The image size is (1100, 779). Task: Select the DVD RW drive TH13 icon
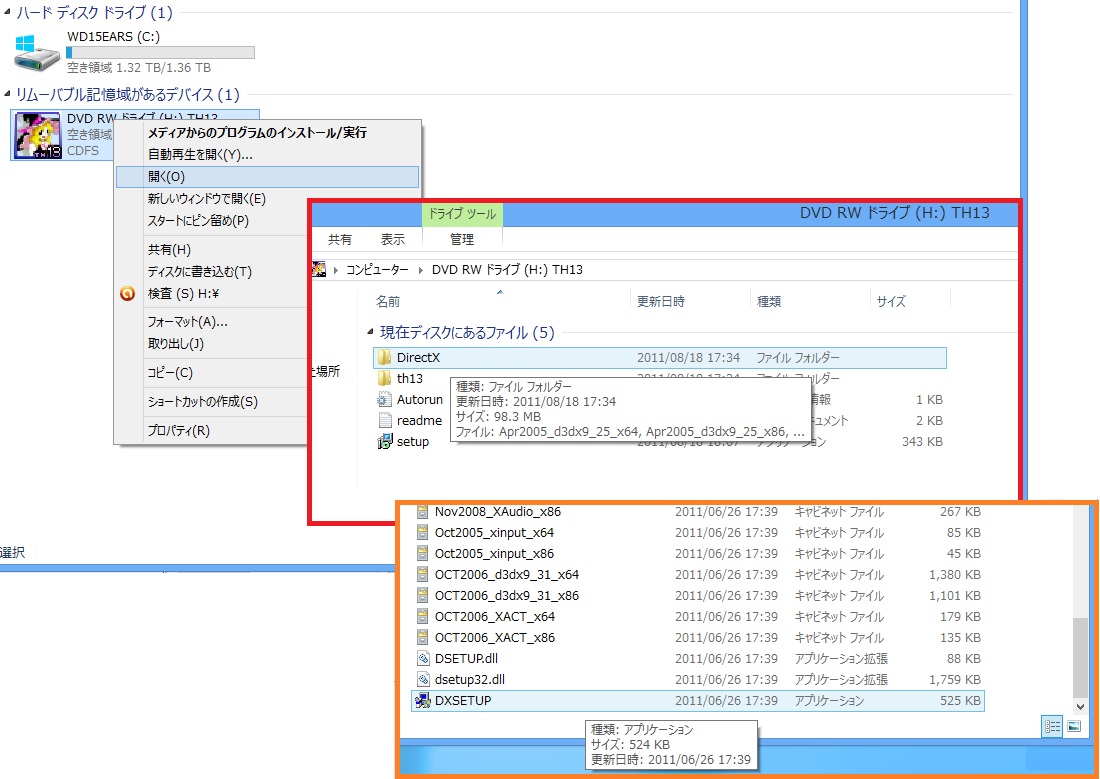pos(38,135)
